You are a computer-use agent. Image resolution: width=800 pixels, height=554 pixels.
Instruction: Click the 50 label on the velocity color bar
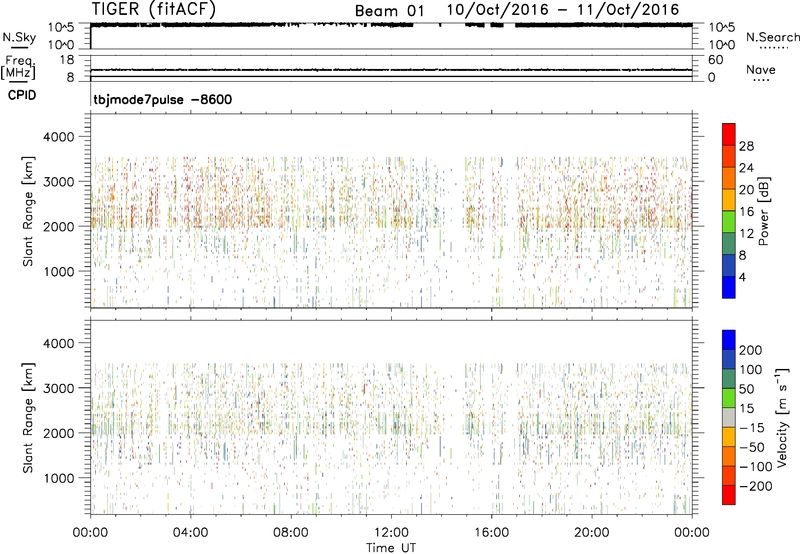[746, 389]
